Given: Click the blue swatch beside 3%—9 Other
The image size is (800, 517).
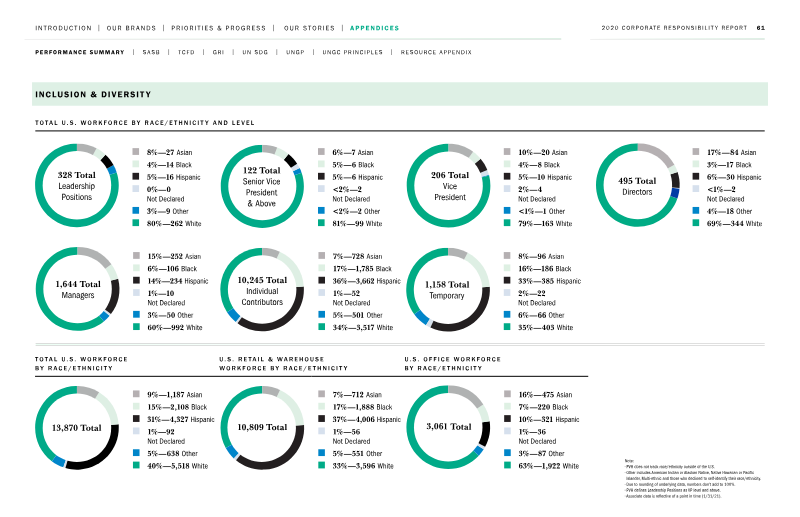Looking at the screenshot, I should click(x=136, y=210).
